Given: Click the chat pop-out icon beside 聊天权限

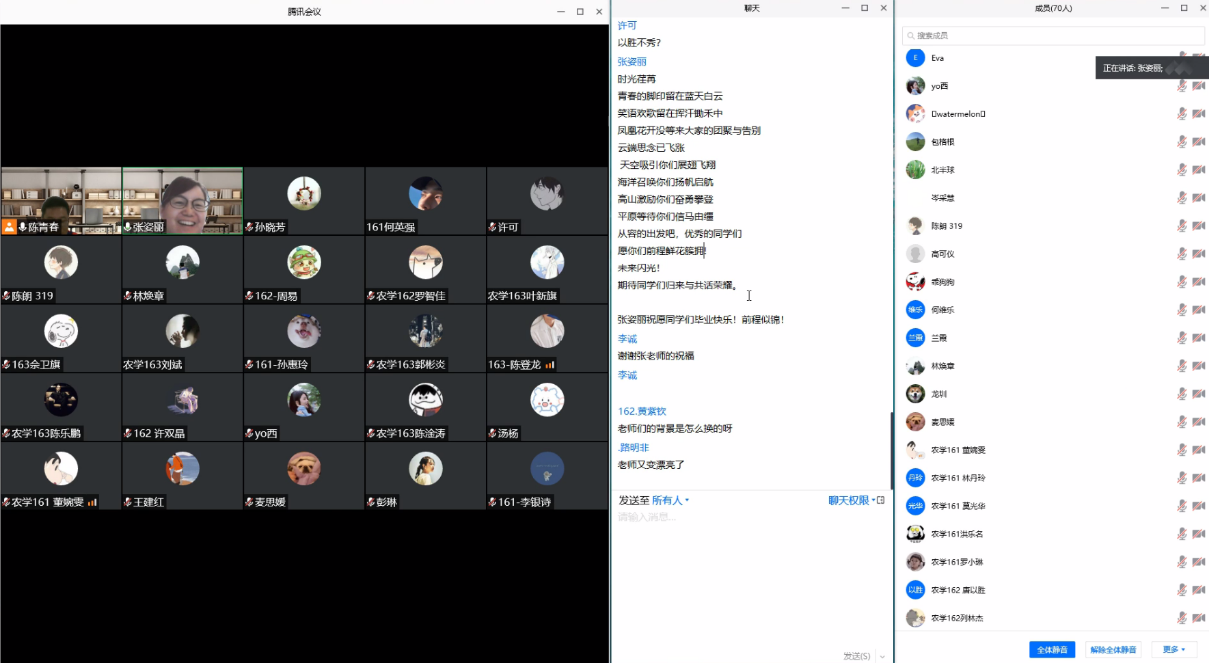Looking at the screenshot, I should tap(881, 500).
